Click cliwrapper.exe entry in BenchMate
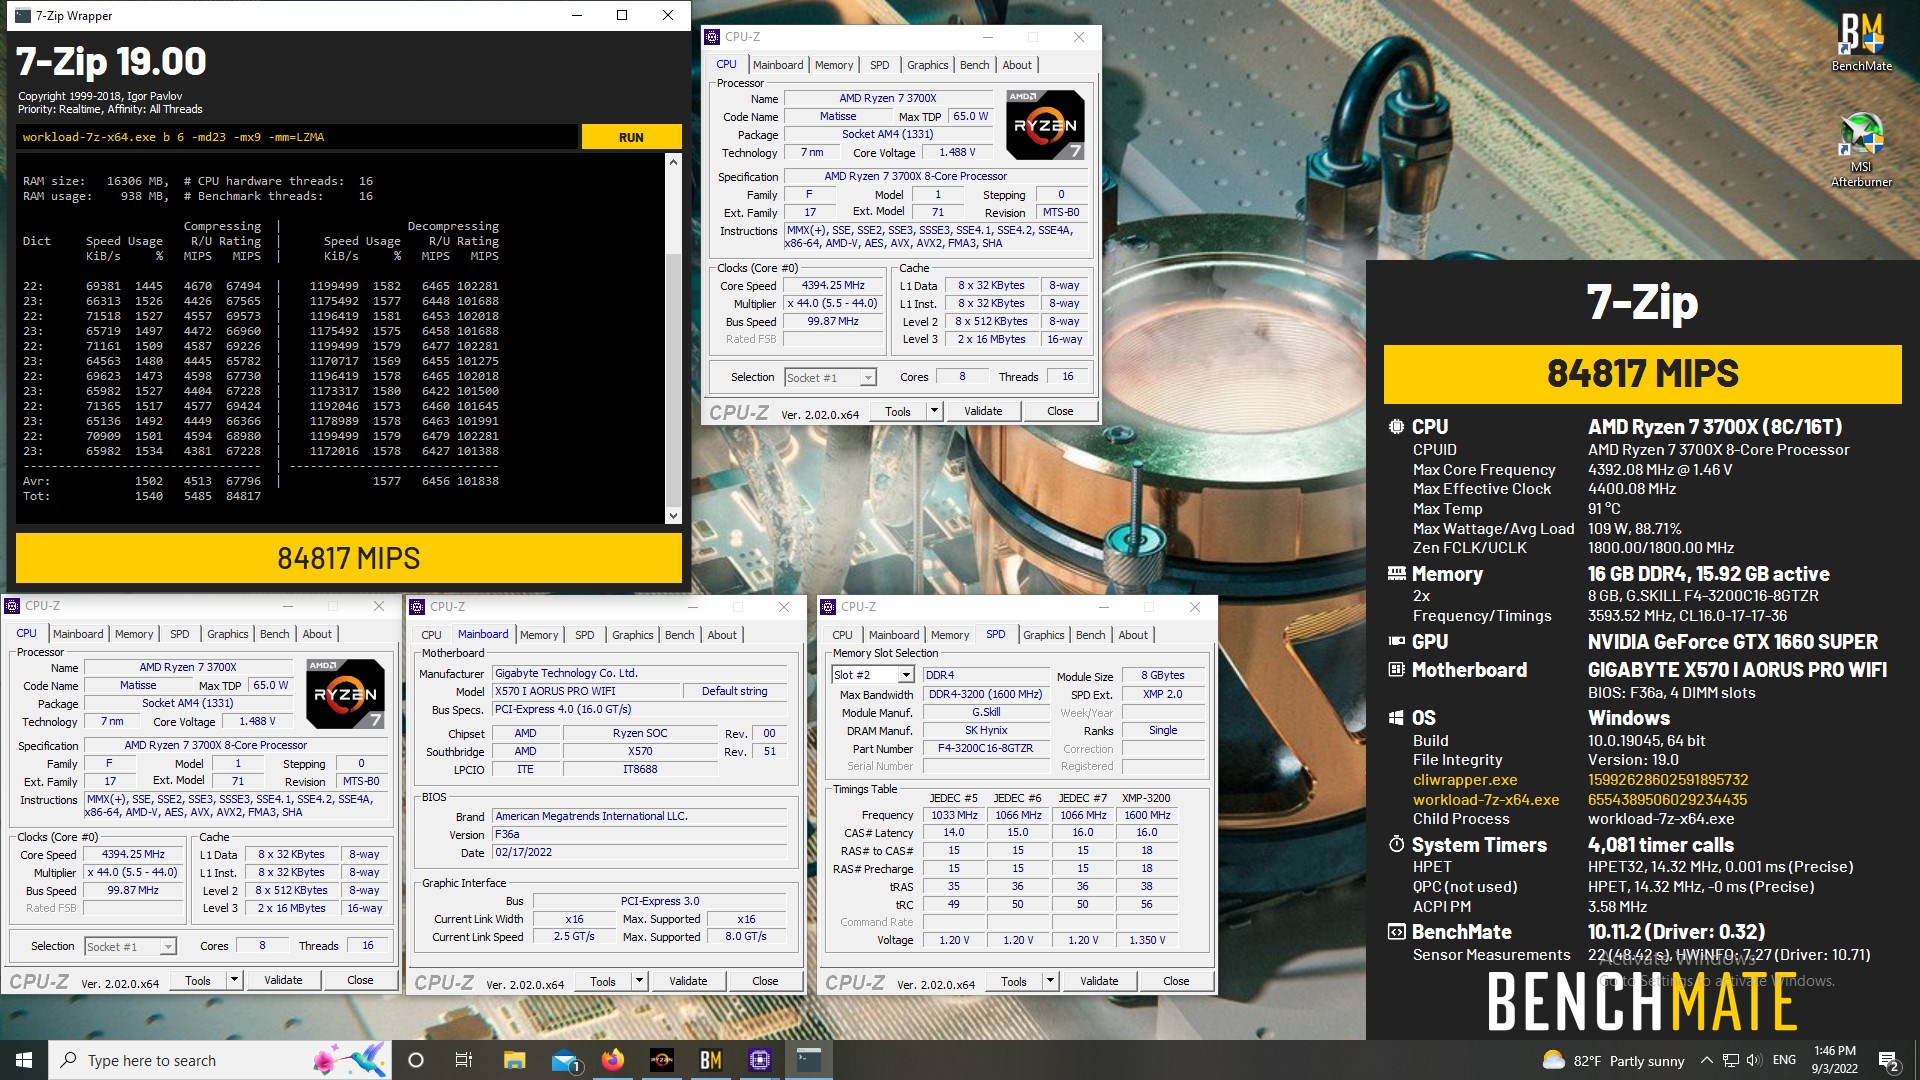 pyautogui.click(x=1465, y=780)
